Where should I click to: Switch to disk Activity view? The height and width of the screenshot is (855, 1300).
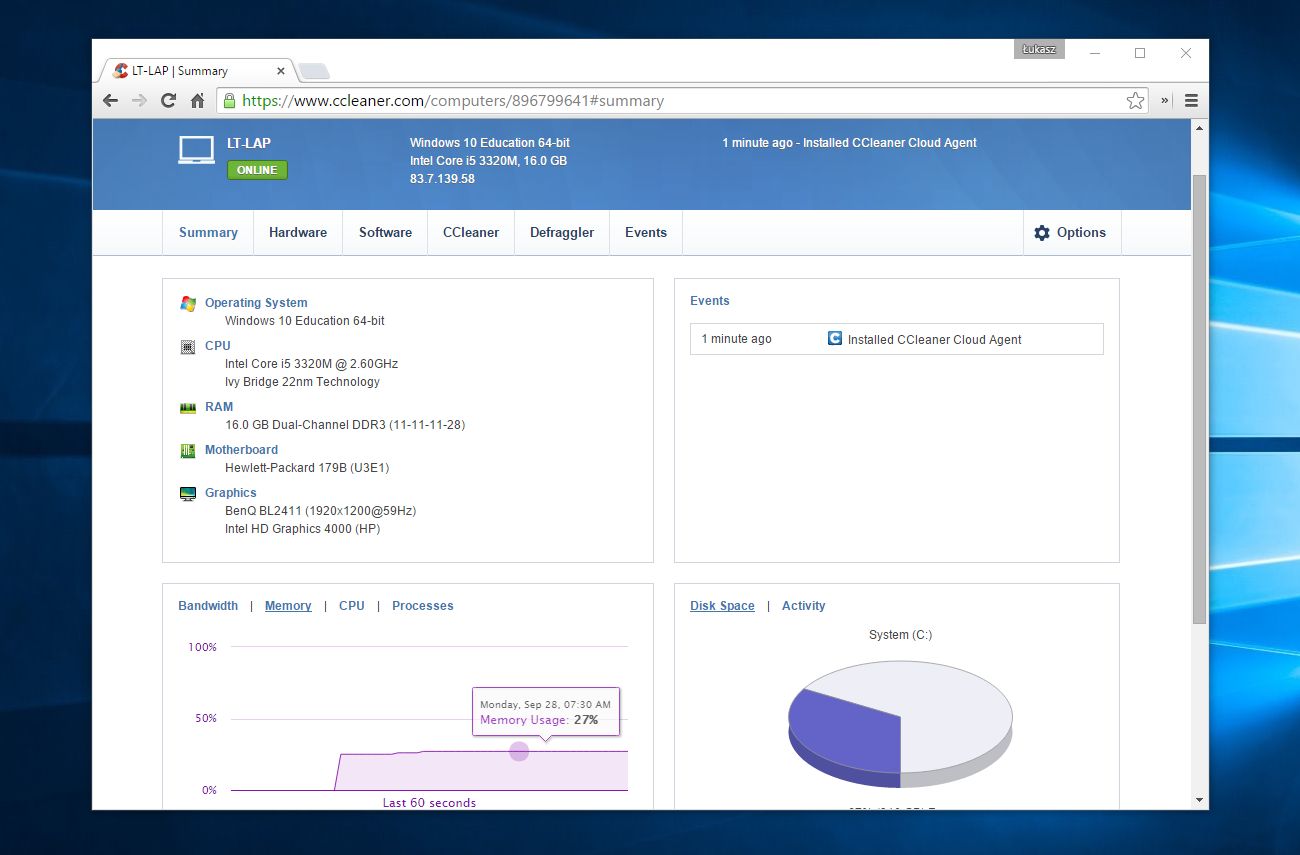[804, 606]
